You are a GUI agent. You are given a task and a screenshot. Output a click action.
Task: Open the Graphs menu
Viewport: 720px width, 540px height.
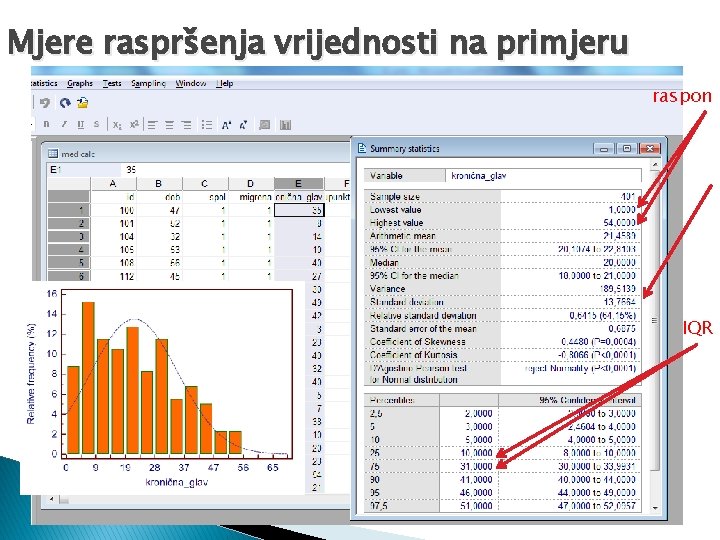coord(80,83)
